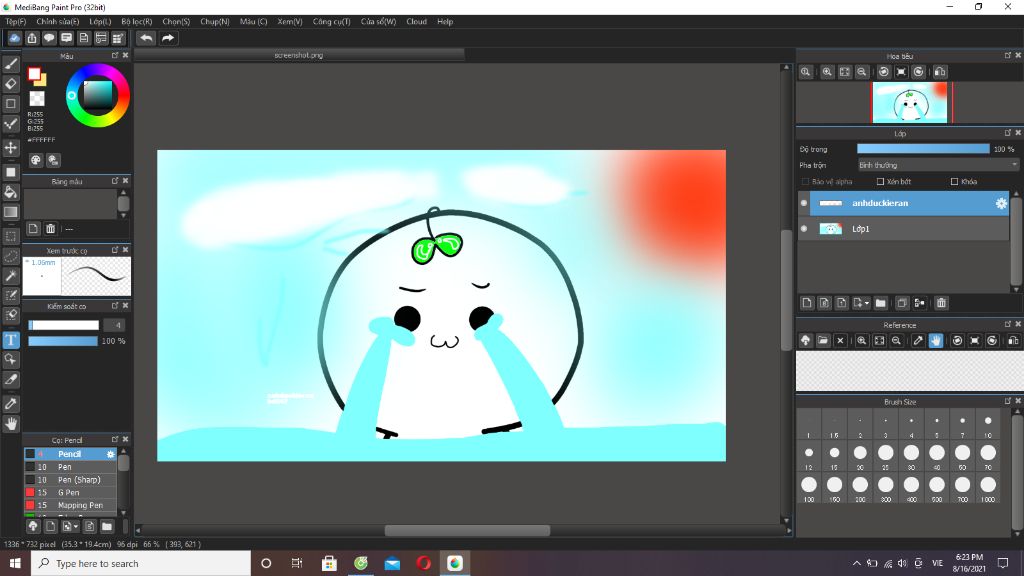The width and height of the screenshot is (1024, 576).
Task: Activate the Text tool
Action: (10, 340)
